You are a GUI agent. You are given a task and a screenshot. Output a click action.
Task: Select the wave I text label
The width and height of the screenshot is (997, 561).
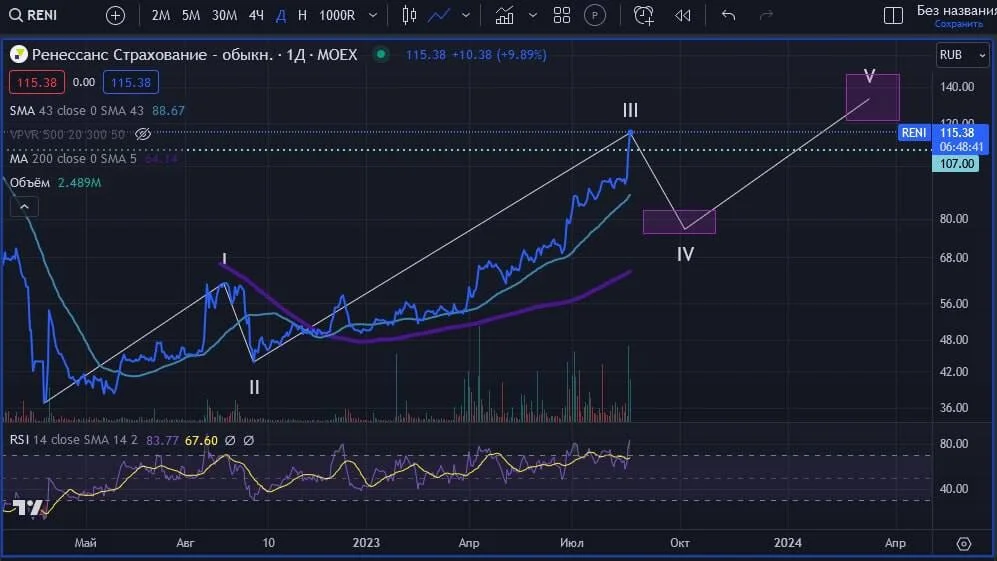tap(224, 258)
